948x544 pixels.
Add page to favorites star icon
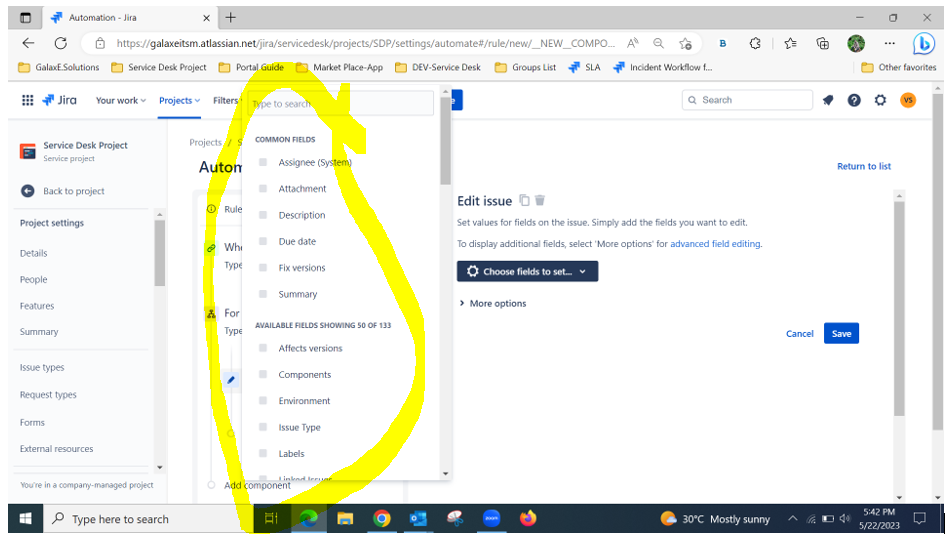click(x=685, y=43)
